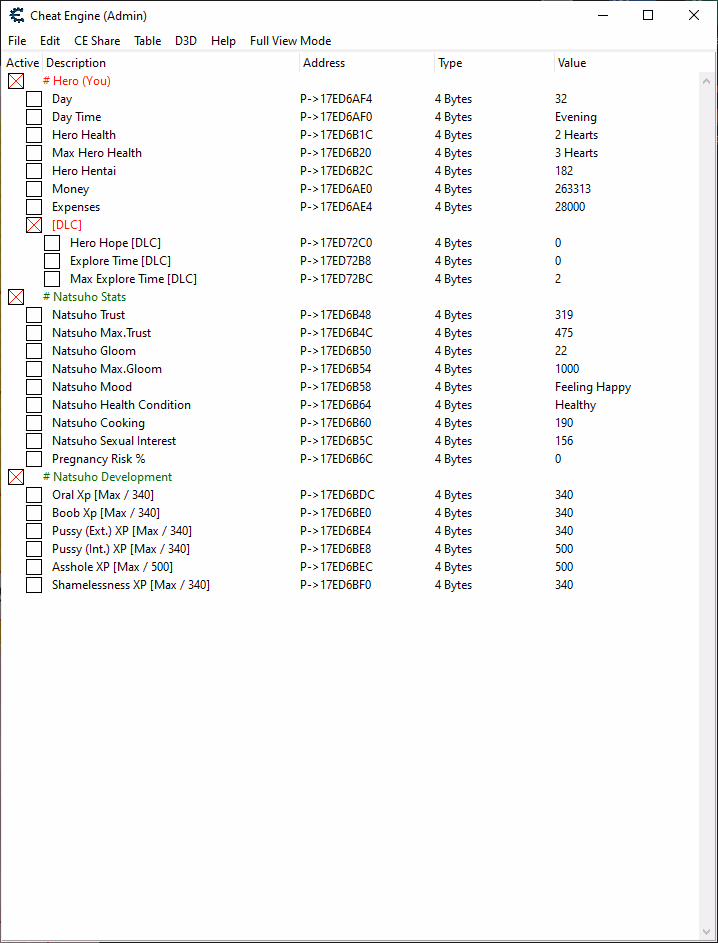This screenshot has height=943, width=718.
Task: Open the D3D menu
Action: pyautogui.click(x=186, y=41)
